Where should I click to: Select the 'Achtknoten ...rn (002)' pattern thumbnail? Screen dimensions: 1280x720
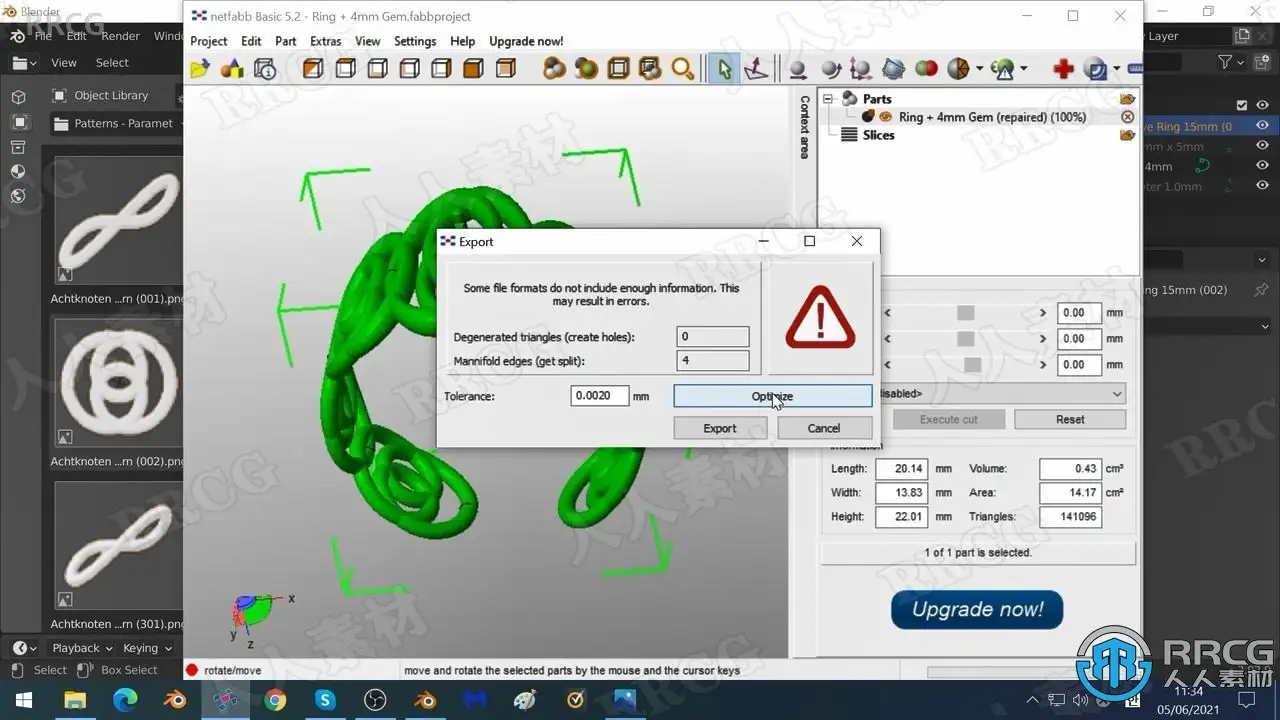pyautogui.click(x=117, y=383)
